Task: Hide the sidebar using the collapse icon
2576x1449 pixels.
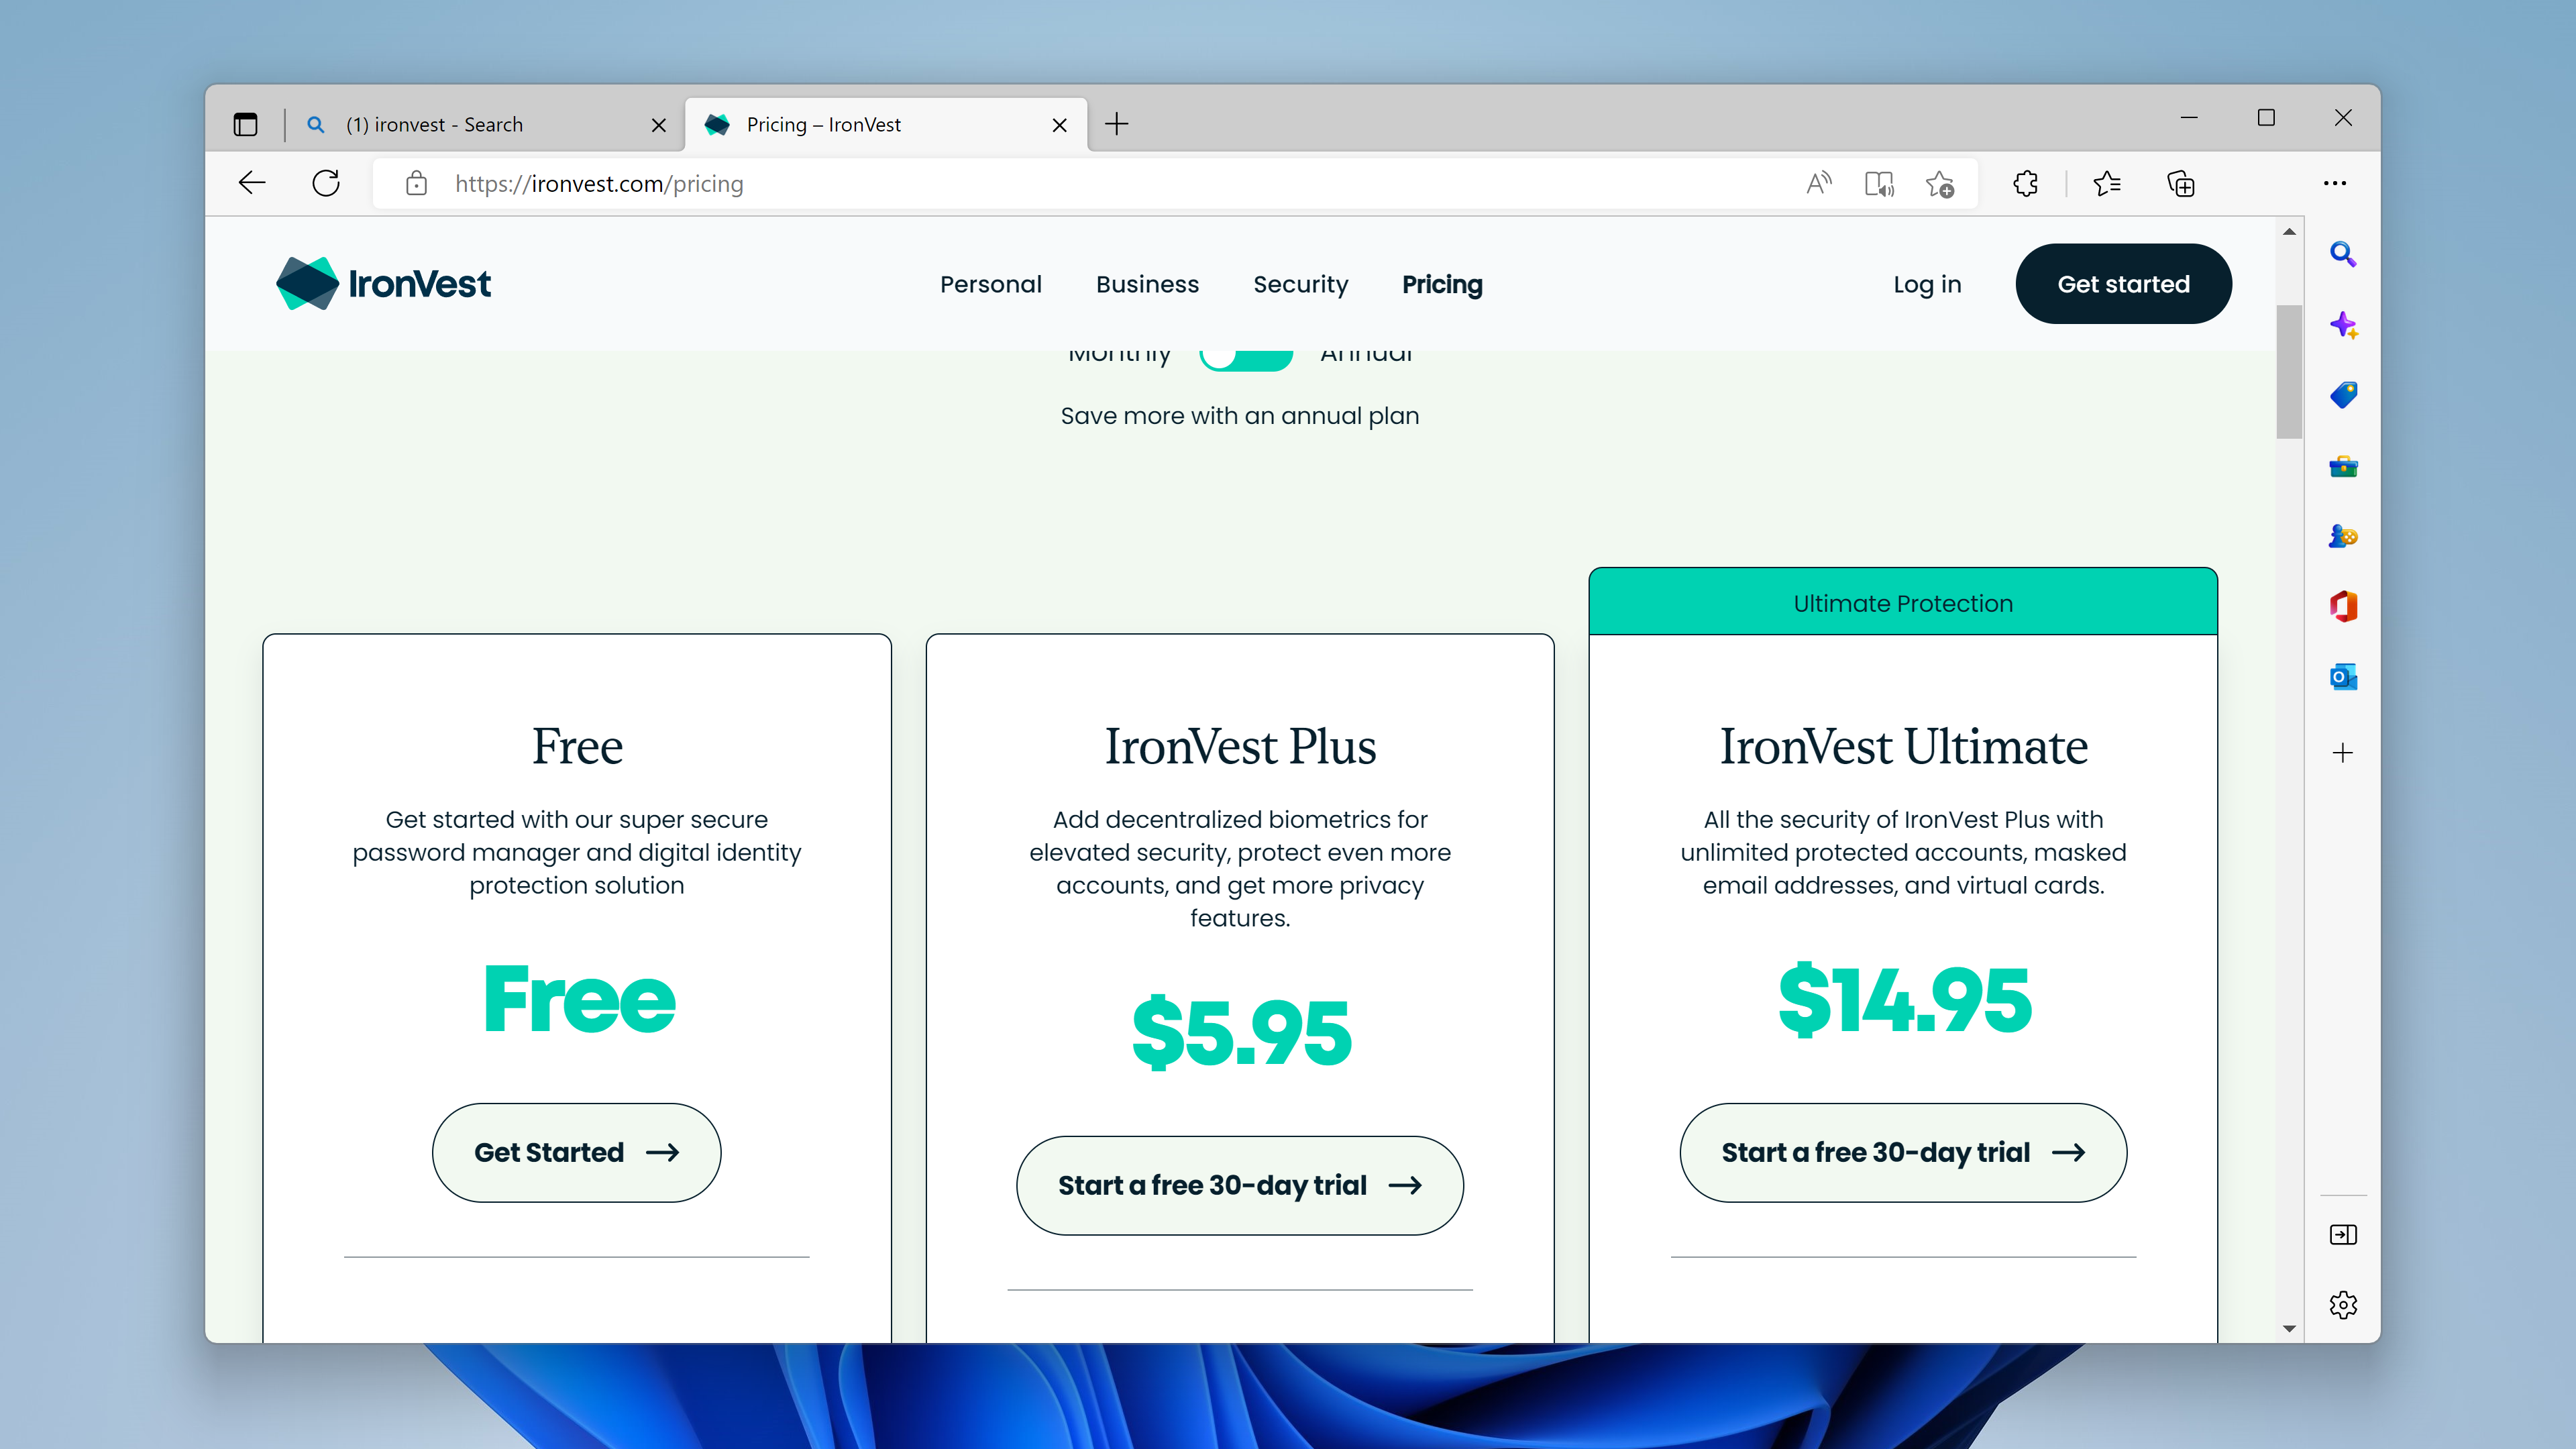Action: pyautogui.click(x=2343, y=1235)
